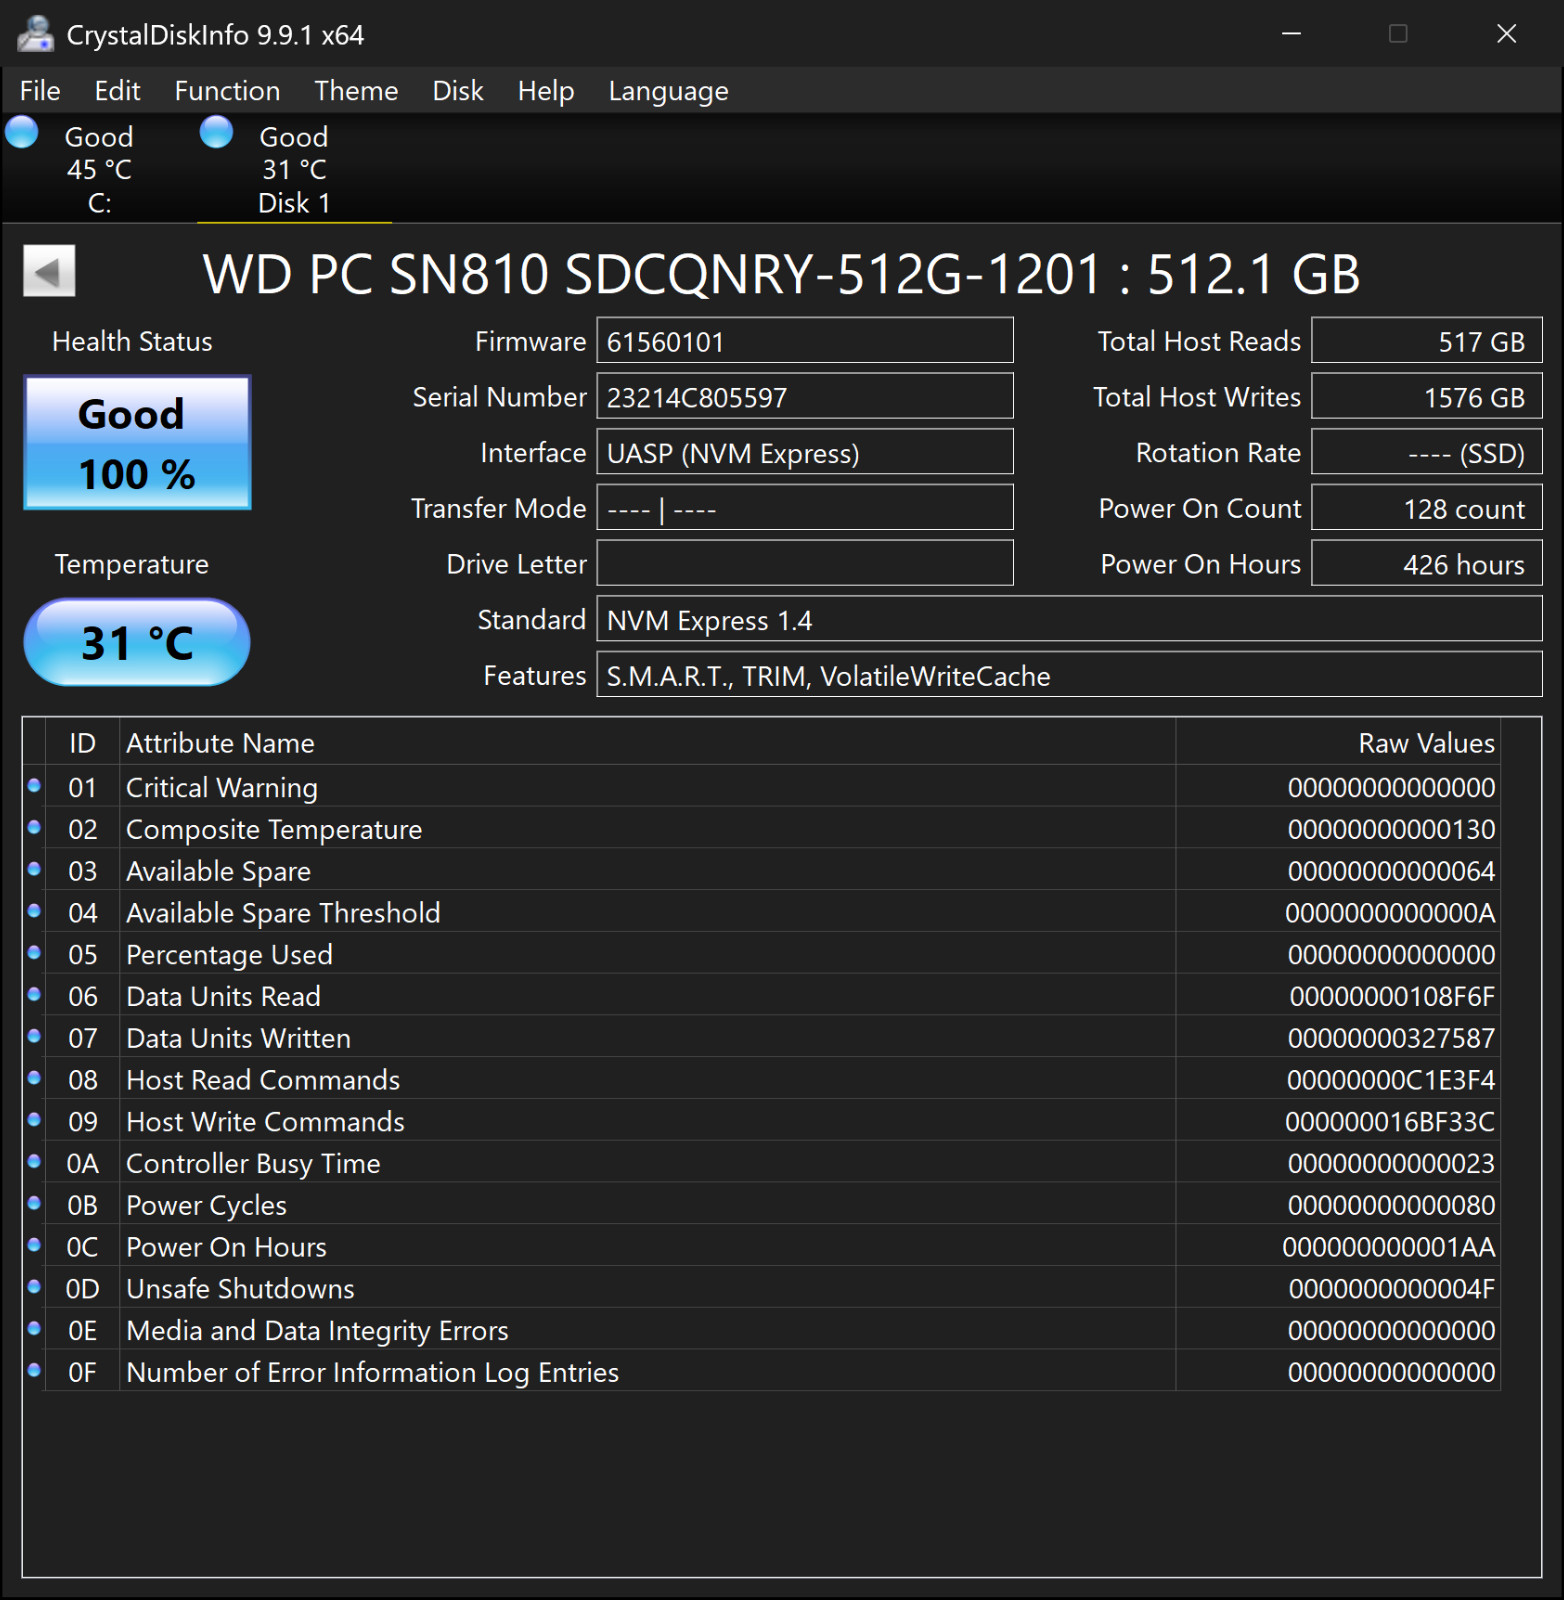Viewport: 1564px width, 1600px height.
Task: Click the status dot of Available Spare row
Action: coord(34,870)
